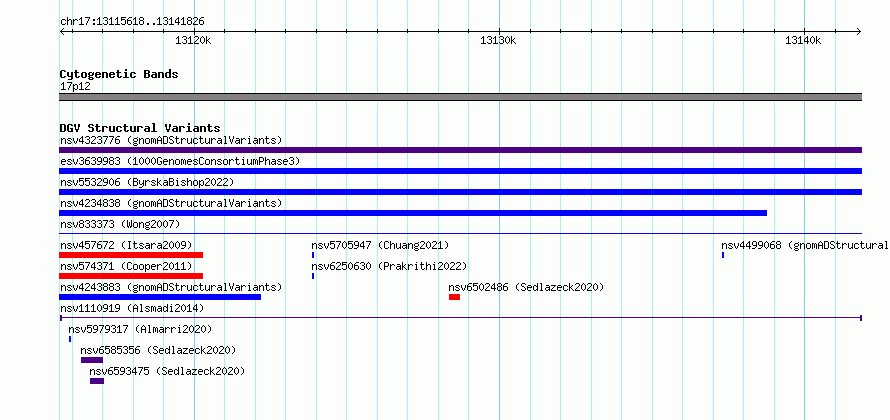Screen dimensions: 890x420
Task: Click the nsv4243883 (gnomADStructuralVariants) label
Action: click(x=171, y=287)
